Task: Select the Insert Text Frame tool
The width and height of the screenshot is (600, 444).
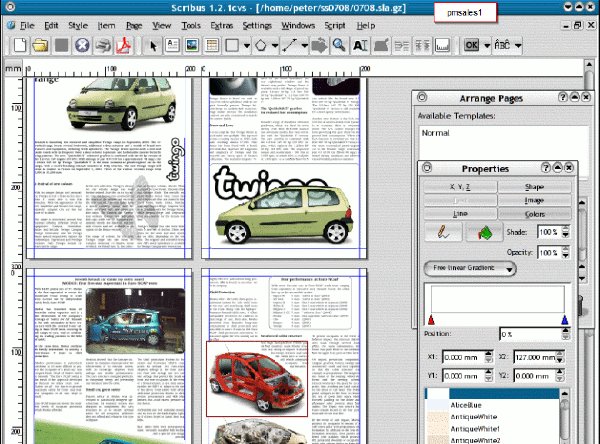Action: tap(173, 45)
